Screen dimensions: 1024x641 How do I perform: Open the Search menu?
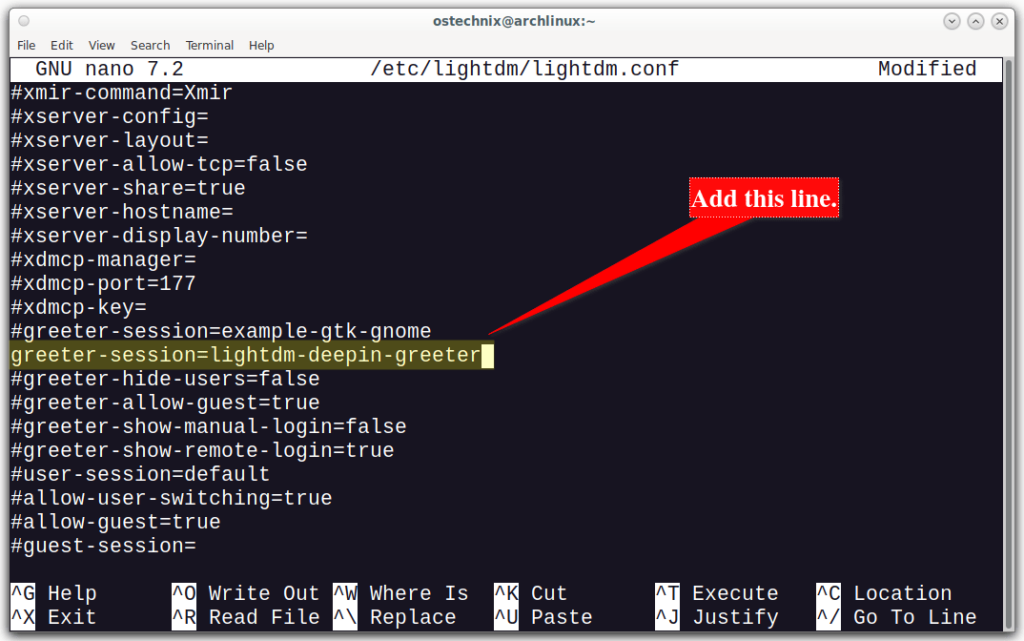pos(150,45)
